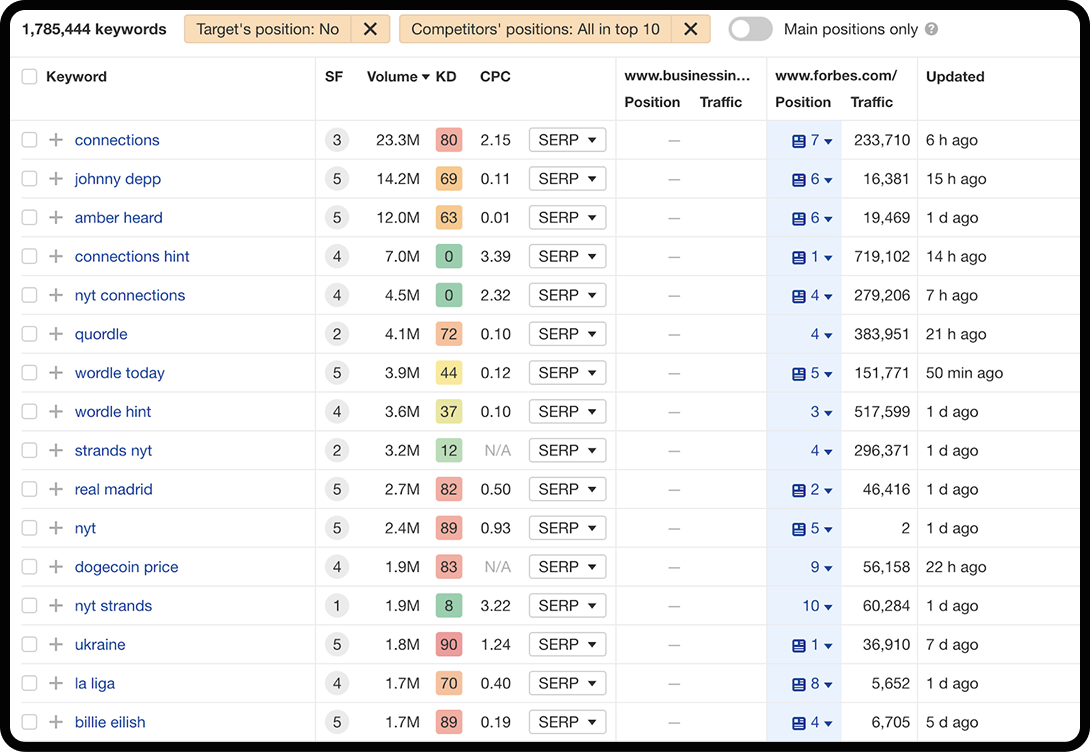Open the keyword 'nyt connections'
This screenshot has width=1090, height=752.
(130, 295)
